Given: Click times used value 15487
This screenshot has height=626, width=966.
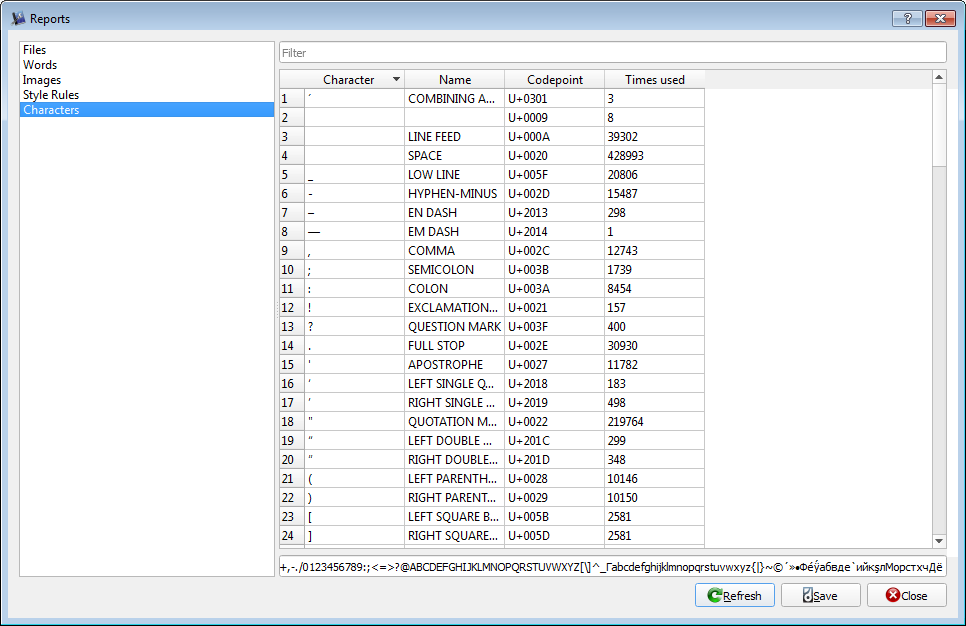Looking at the screenshot, I should pos(654,193).
